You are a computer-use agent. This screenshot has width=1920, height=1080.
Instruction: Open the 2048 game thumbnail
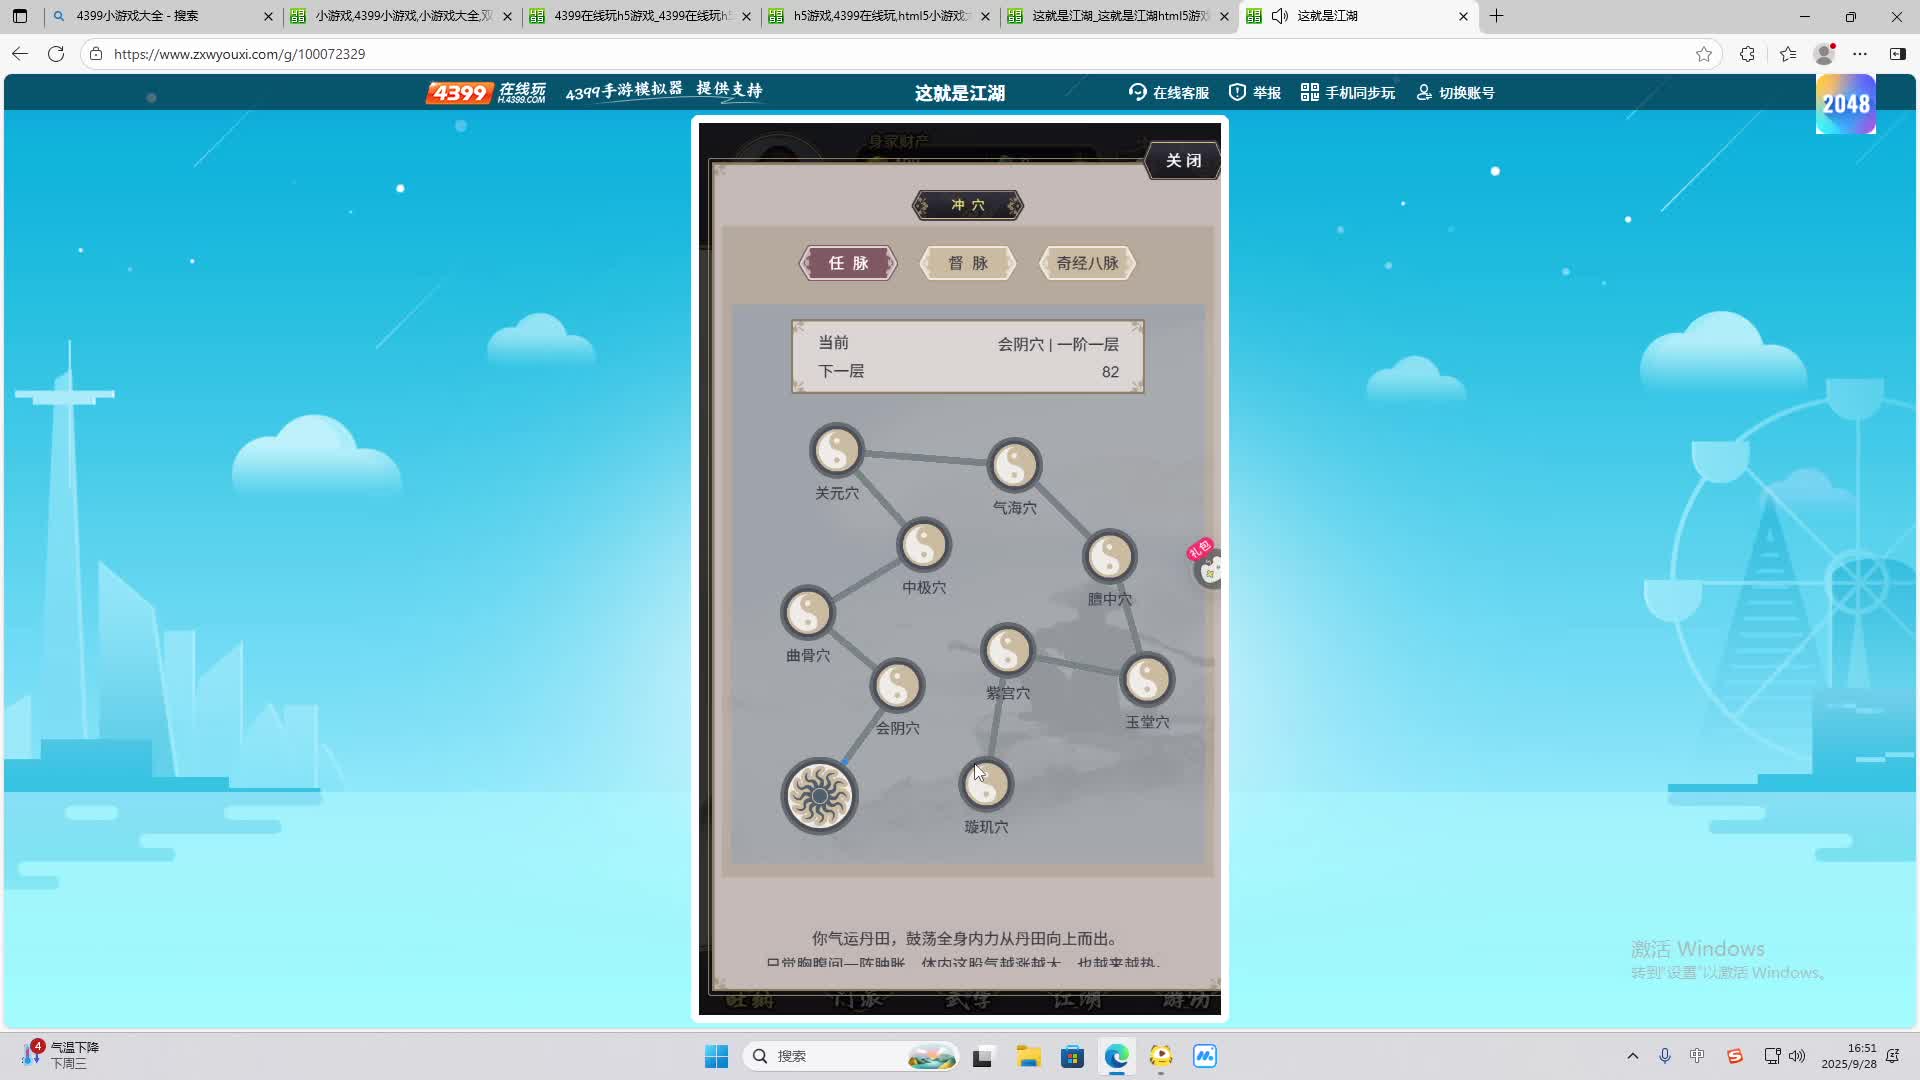point(1845,104)
